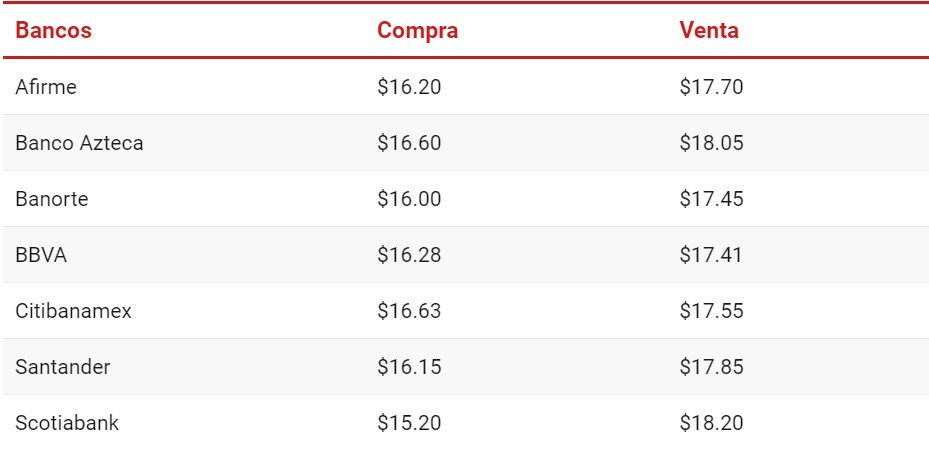Select Scotiabank purchase price $15.20
Screen dimensions: 929x468
[409, 423]
